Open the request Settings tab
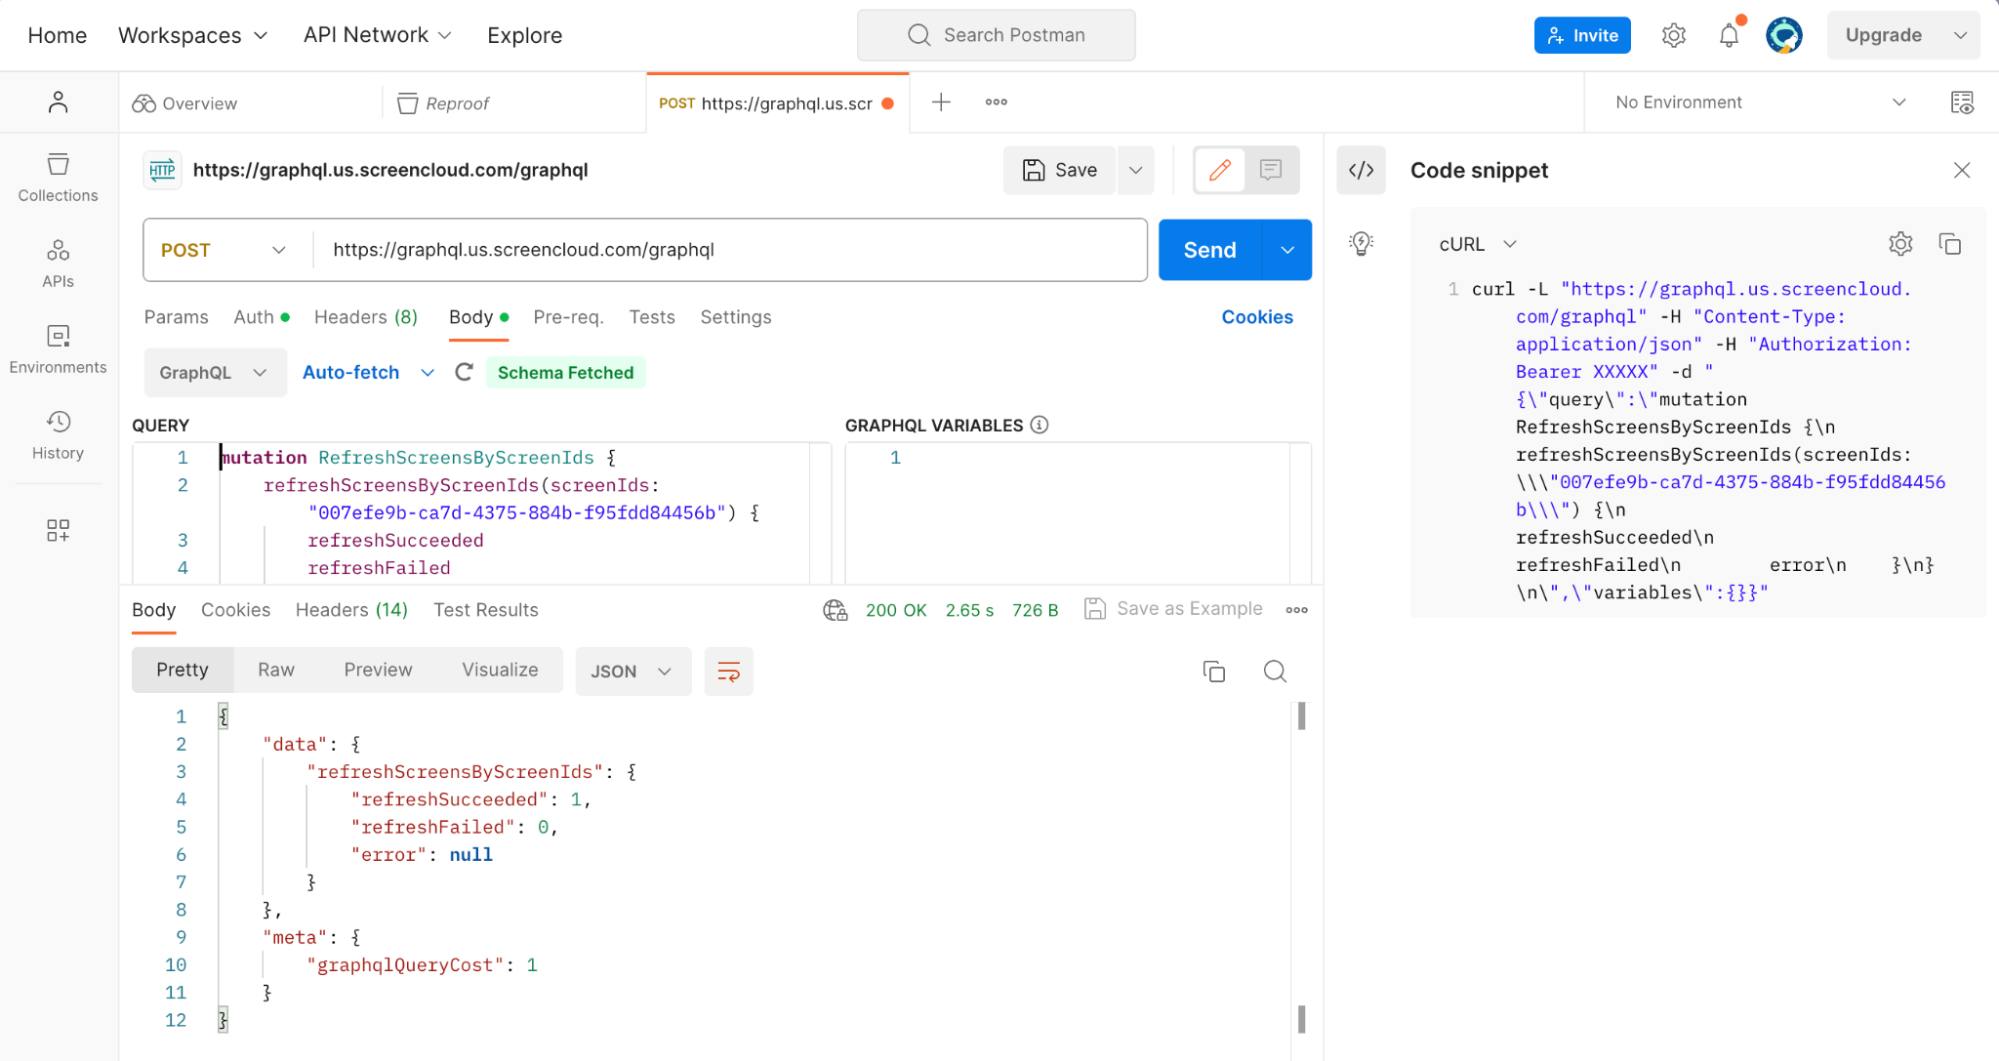Image resolution: width=1999 pixels, height=1061 pixels. coord(736,317)
